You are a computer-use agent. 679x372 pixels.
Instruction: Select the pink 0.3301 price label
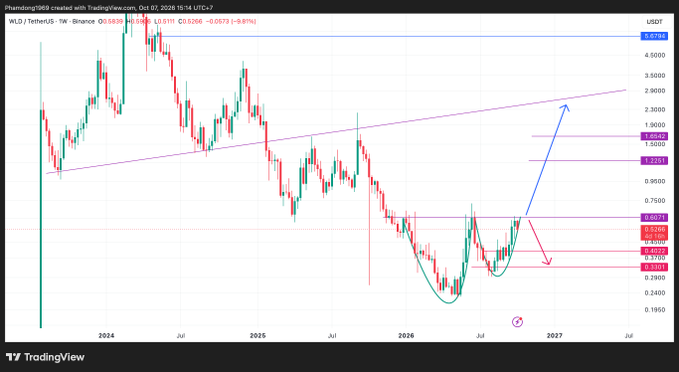[x=654, y=267]
